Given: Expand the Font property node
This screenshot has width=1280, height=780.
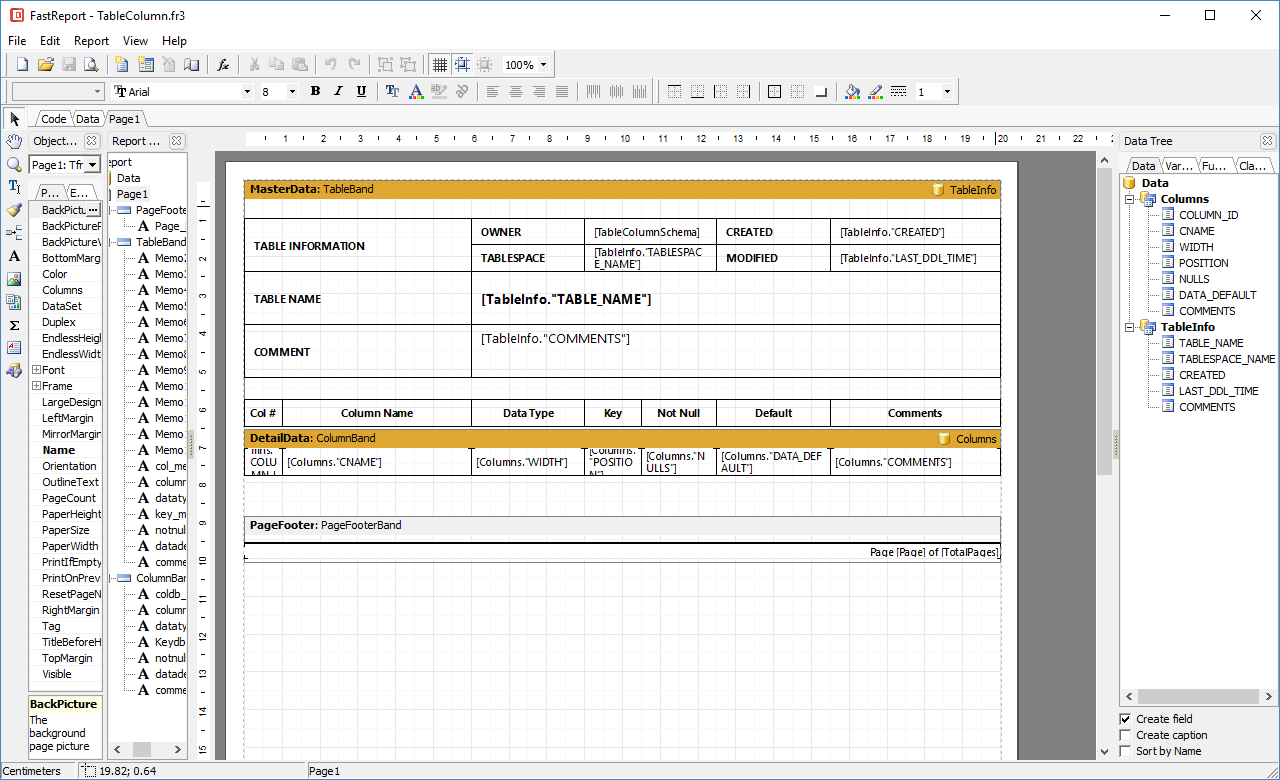Looking at the screenshot, I should pyautogui.click(x=37, y=370).
